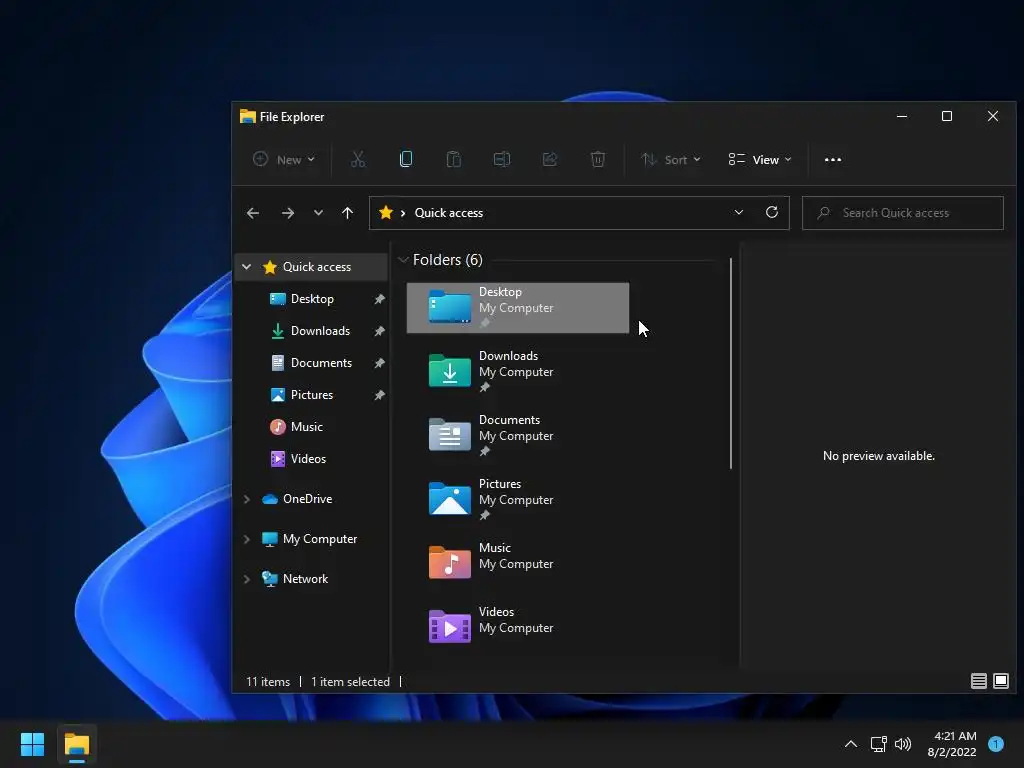
Task: Select Pictures in navigation pane
Action: click(x=312, y=395)
